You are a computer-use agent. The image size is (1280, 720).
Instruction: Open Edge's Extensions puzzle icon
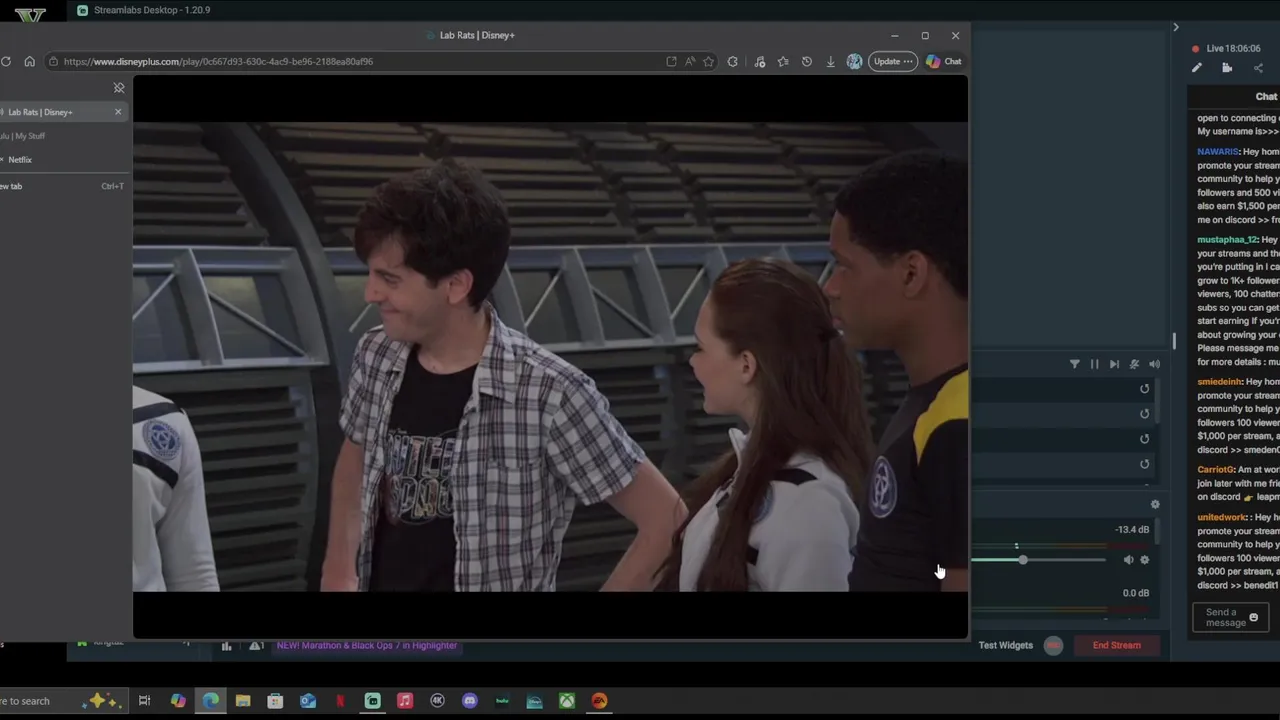(733, 61)
